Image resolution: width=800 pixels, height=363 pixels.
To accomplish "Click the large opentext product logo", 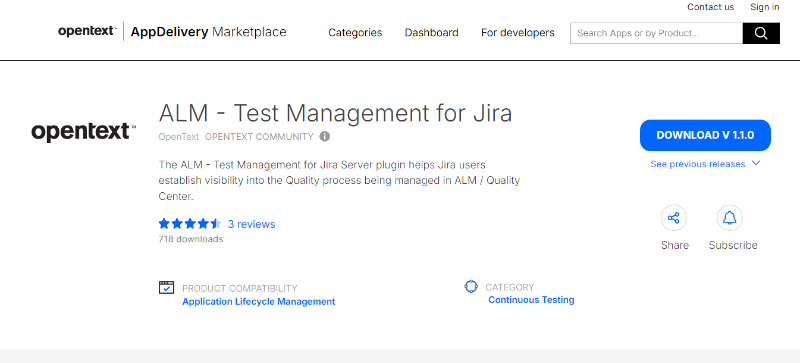I will pos(84,132).
